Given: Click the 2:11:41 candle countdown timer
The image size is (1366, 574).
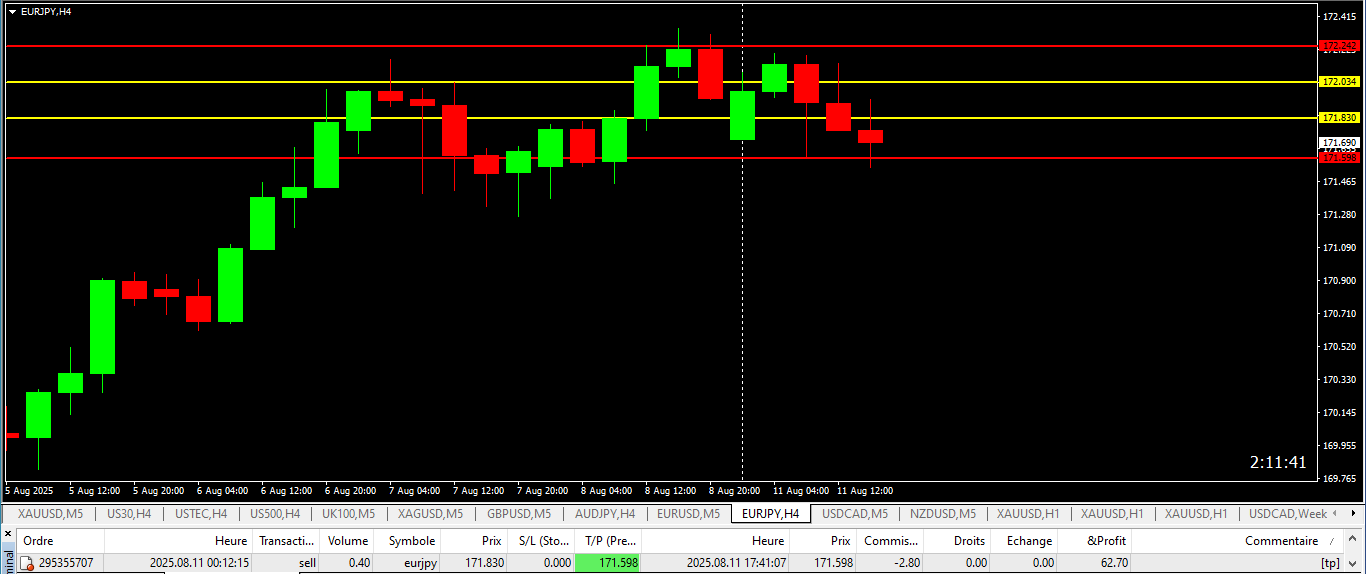Looking at the screenshot, I should (1278, 462).
